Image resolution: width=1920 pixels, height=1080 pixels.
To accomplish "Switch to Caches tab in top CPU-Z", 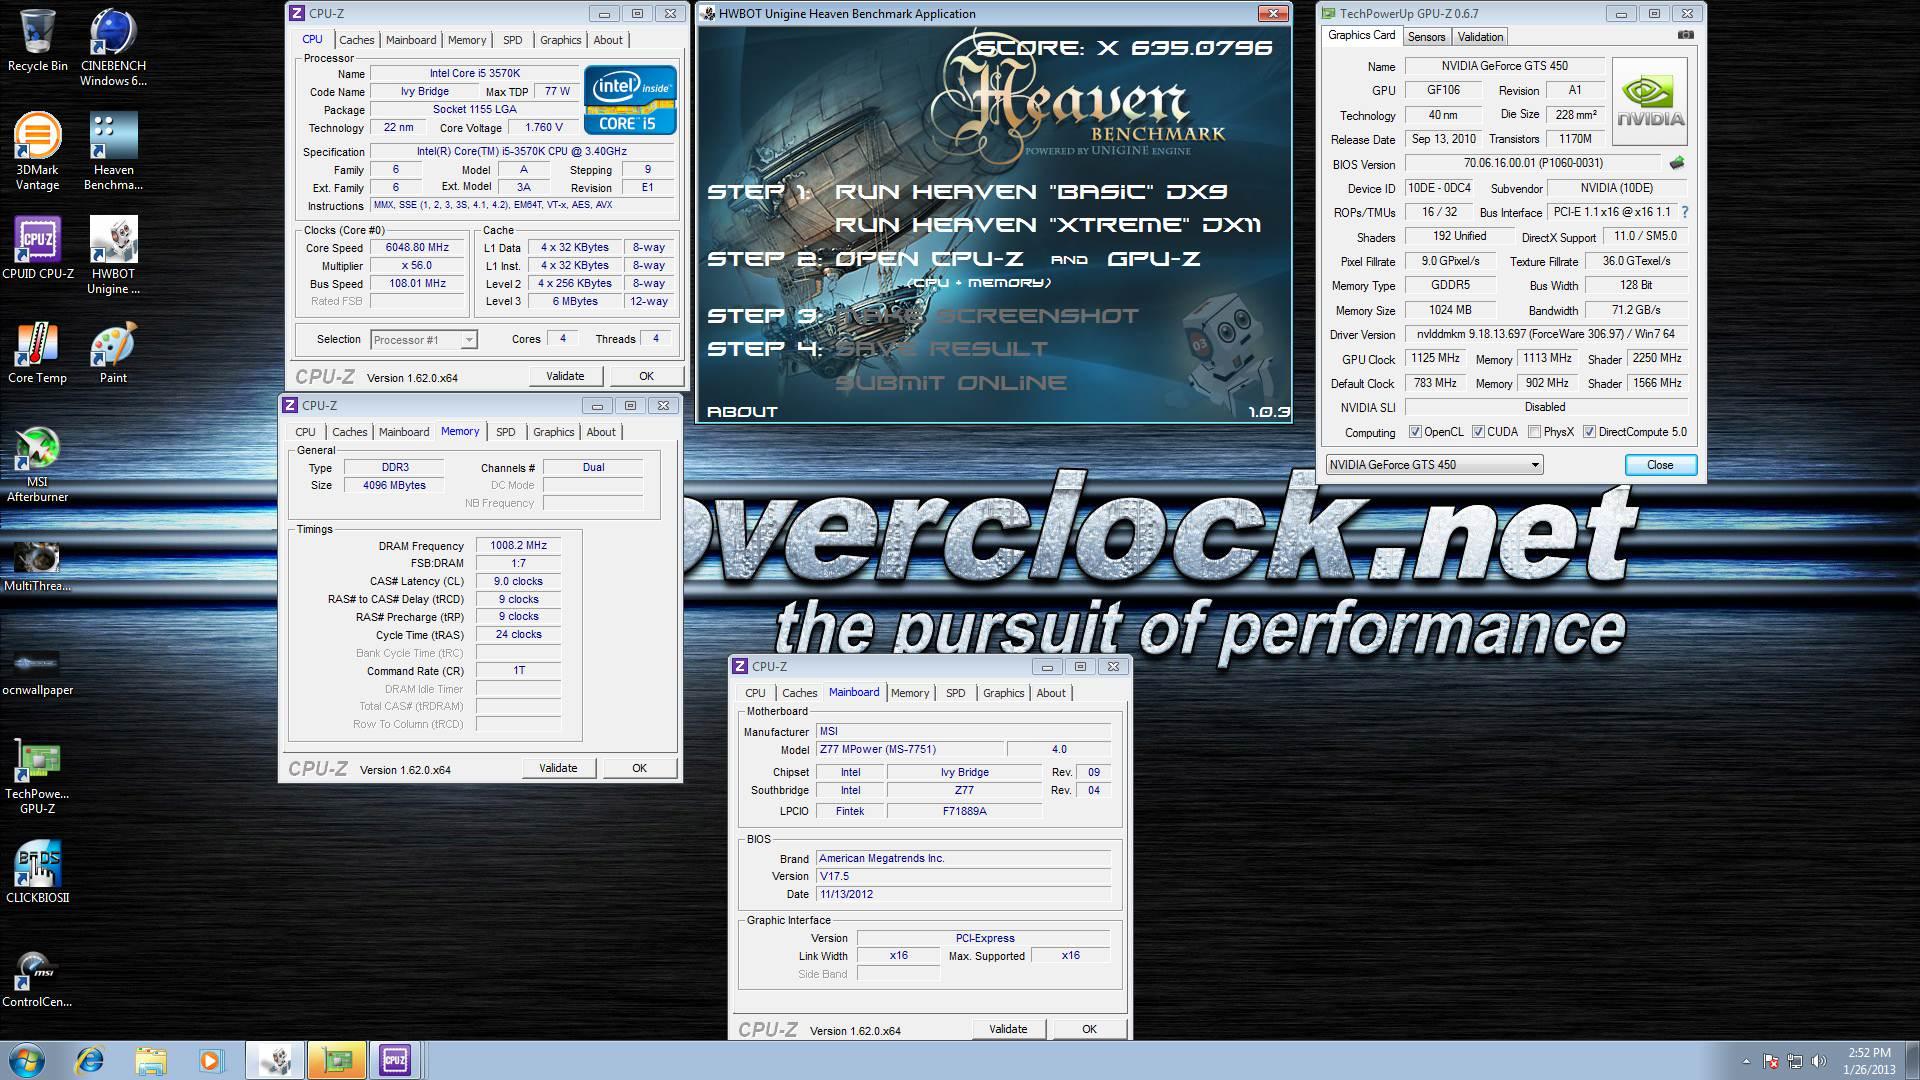I will tap(356, 40).
